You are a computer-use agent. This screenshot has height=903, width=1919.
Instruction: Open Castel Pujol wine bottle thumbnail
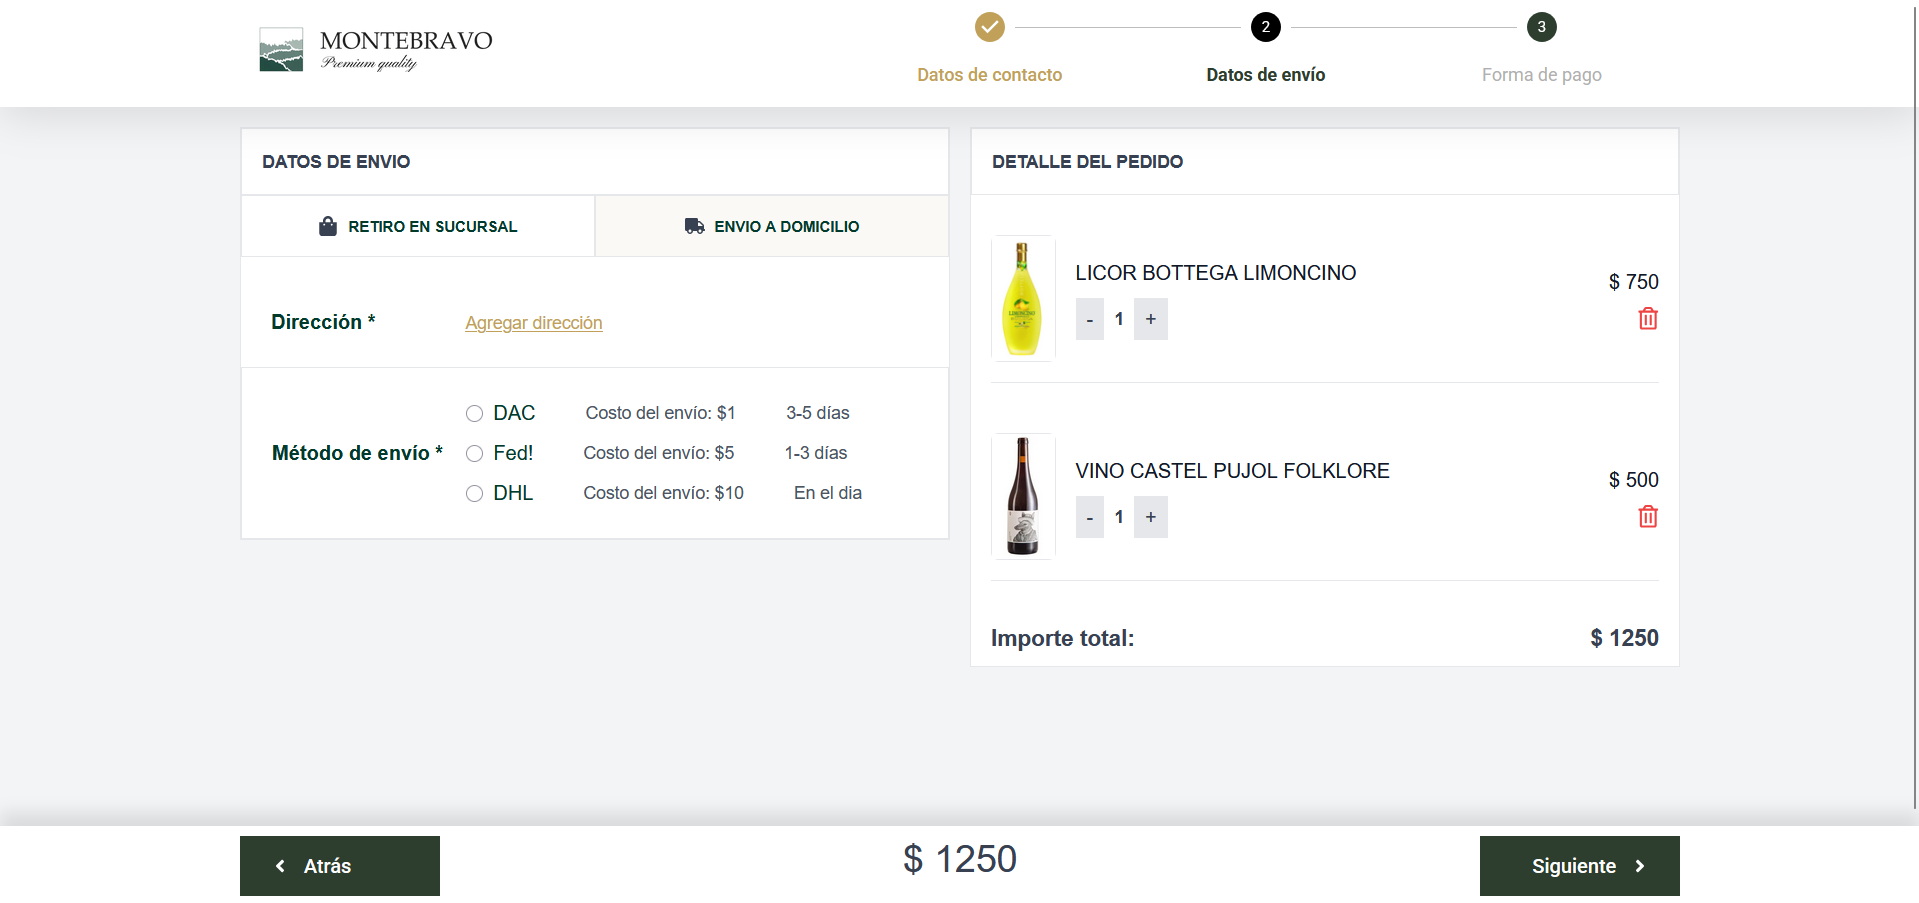[1022, 496]
